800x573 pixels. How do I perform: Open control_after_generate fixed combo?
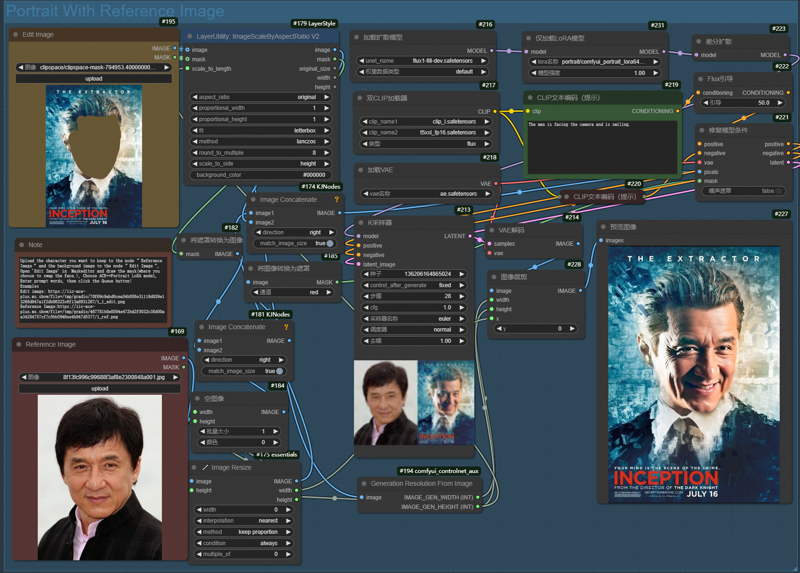point(414,285)
